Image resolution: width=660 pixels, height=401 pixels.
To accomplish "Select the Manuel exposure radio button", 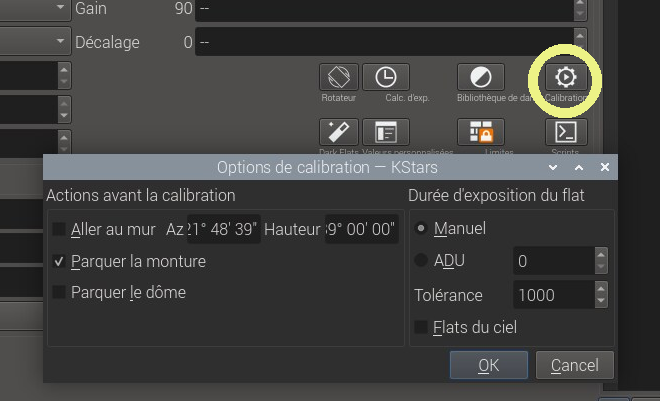I will pos(421,228).
